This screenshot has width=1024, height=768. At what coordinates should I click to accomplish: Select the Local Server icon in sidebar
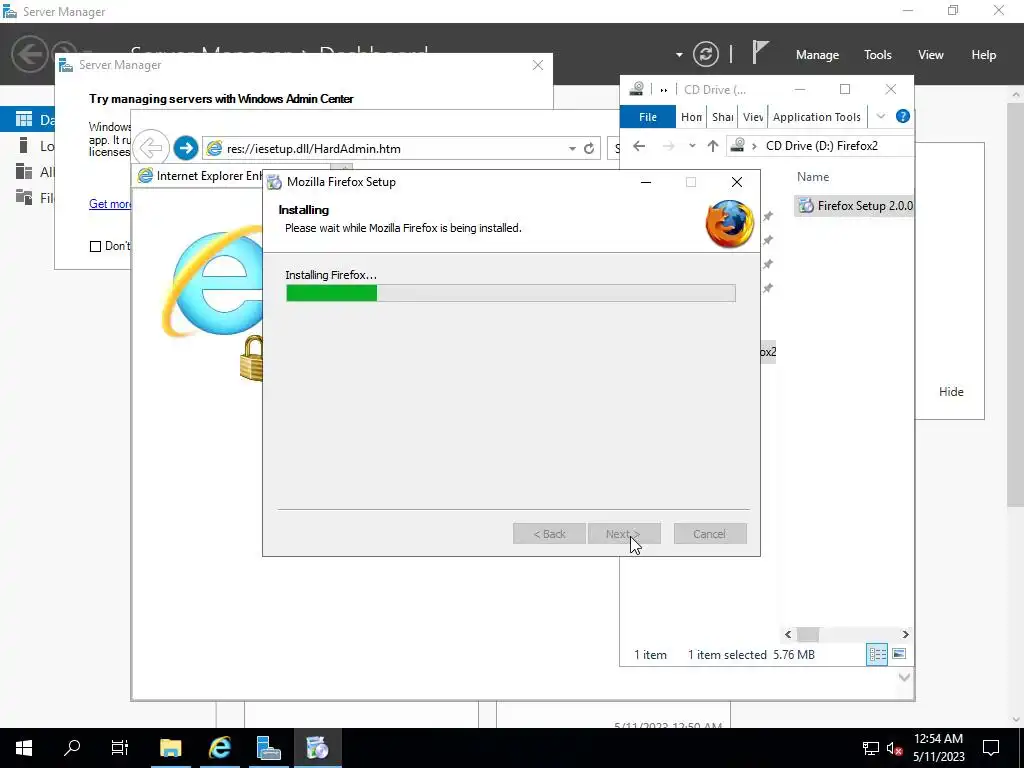point(24,145)
